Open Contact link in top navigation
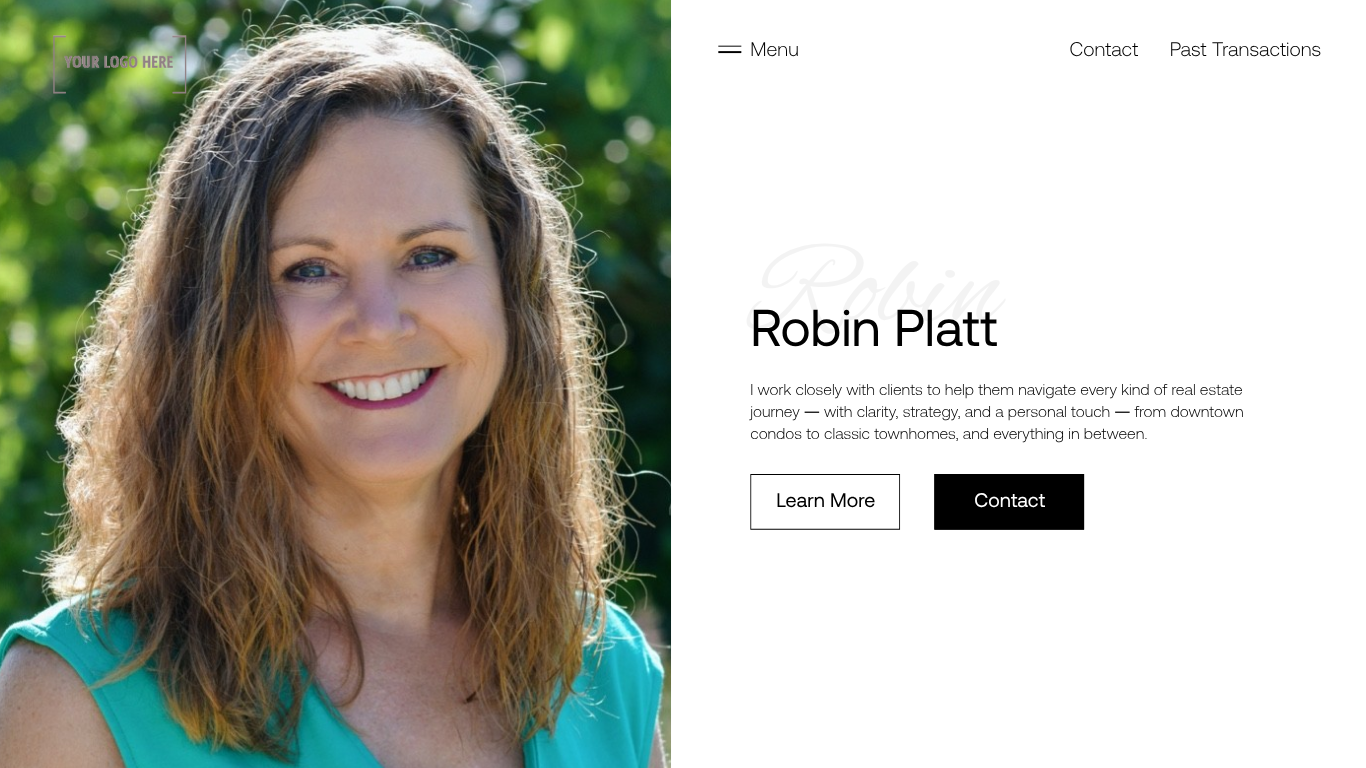This screenshot has width=1366, height=768. pos(1103,49)
